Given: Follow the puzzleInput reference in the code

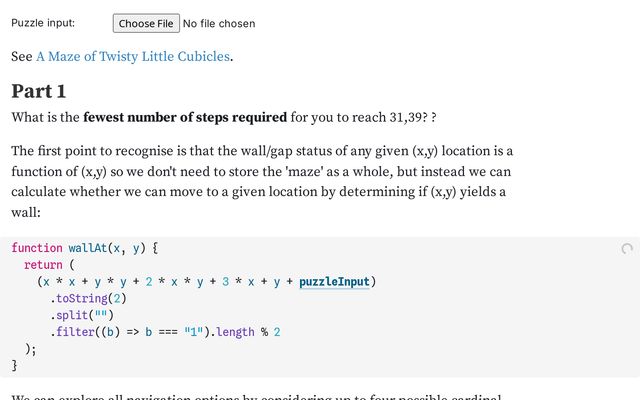Looking at the screenshot, I should pyautogui.click(x=334, y=282).
